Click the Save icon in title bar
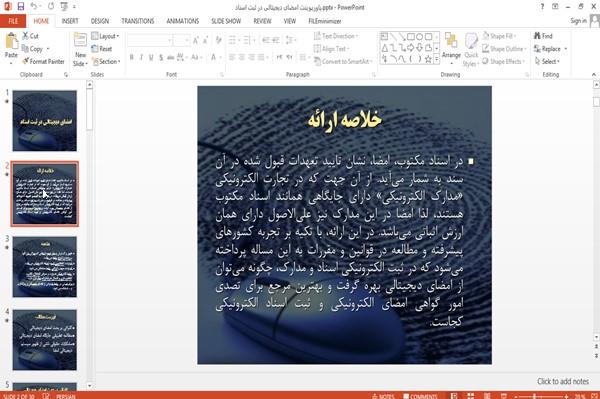This screenshot has height=399, width=600. pyautogui.click(x=21, y=7)
